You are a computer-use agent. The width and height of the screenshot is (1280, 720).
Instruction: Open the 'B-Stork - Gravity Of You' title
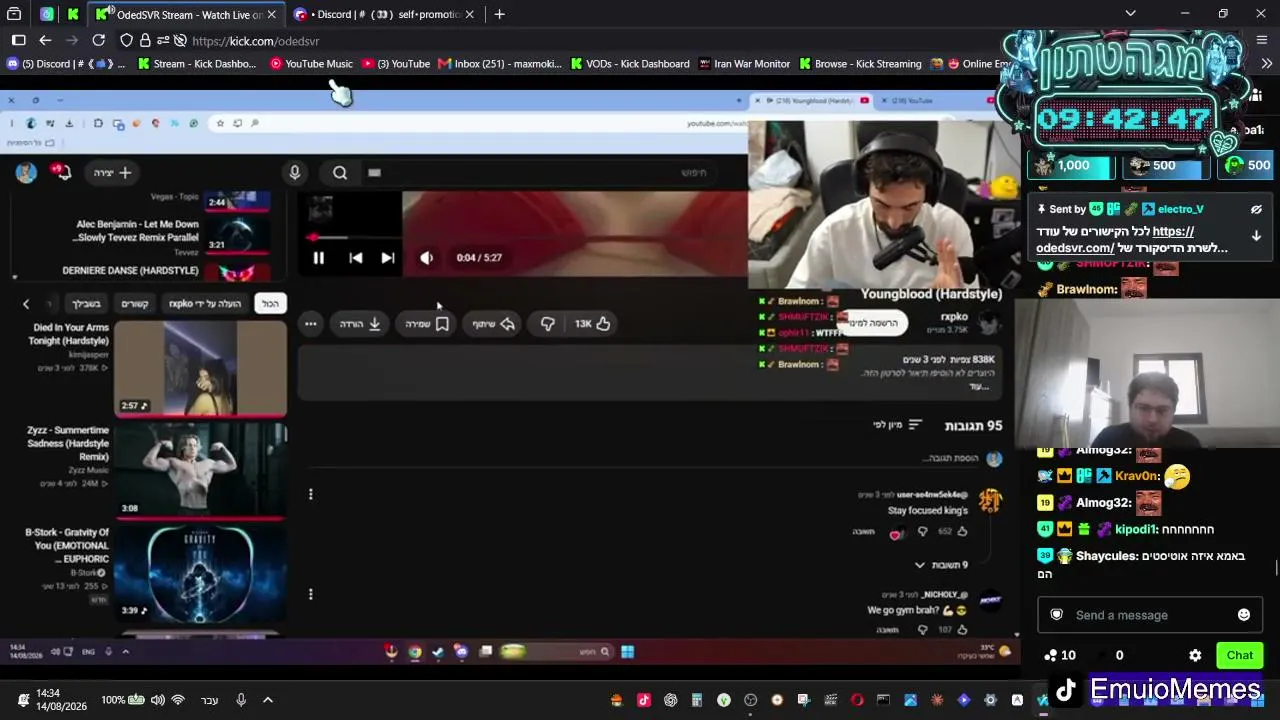click(x=67, y=545)
